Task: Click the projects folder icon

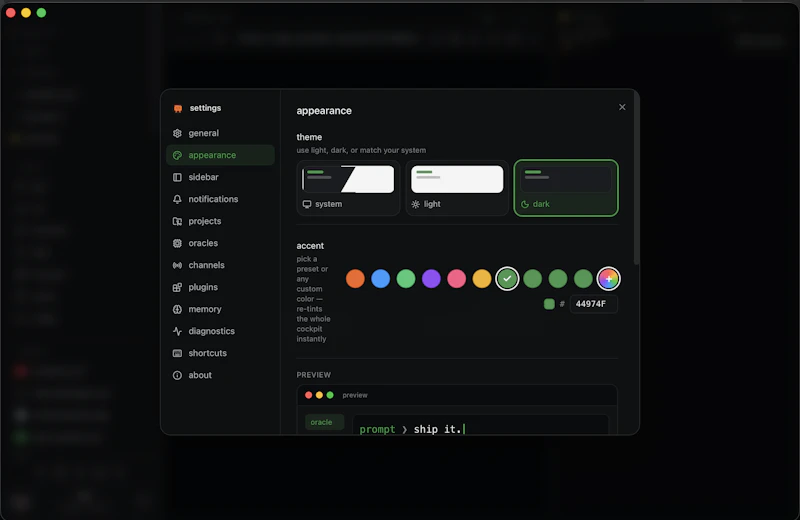Action: click(177, 221)
